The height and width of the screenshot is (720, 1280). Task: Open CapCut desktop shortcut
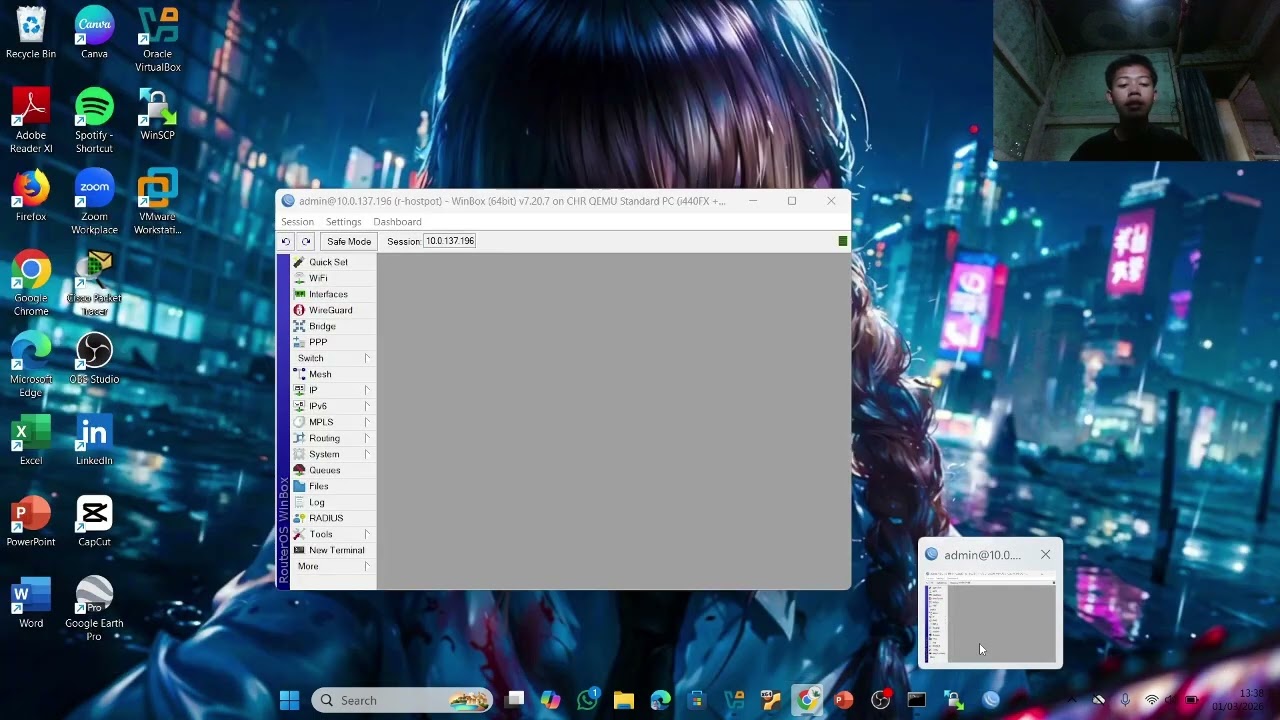(94, 521)
